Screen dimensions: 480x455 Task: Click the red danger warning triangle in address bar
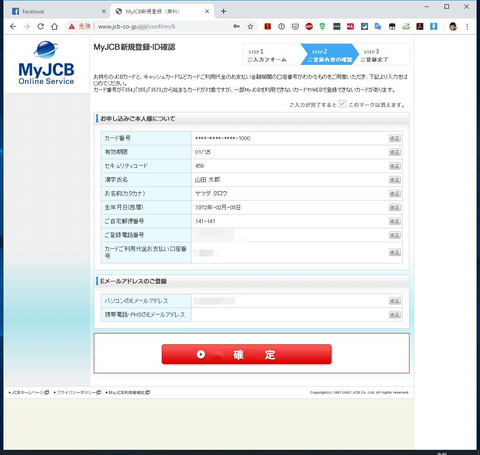click(71, 27)
